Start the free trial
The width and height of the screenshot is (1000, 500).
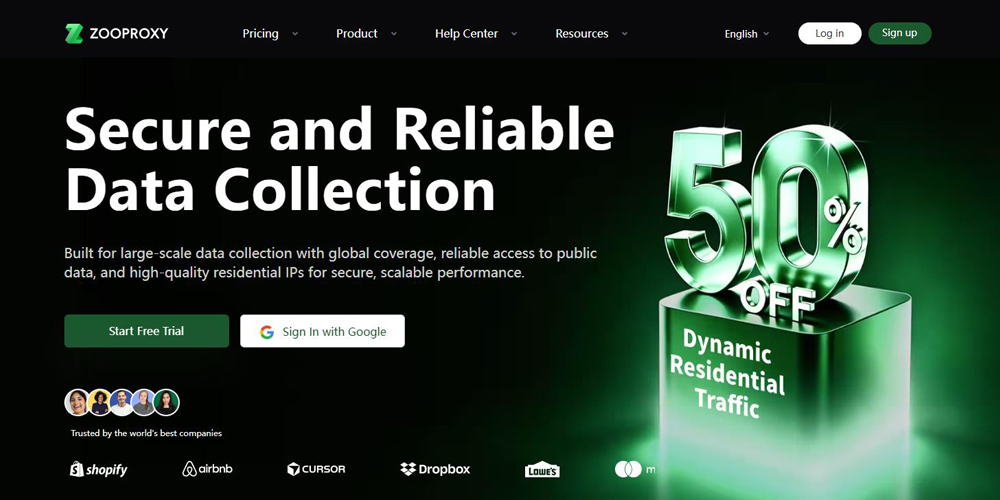(x=147, y=331)
